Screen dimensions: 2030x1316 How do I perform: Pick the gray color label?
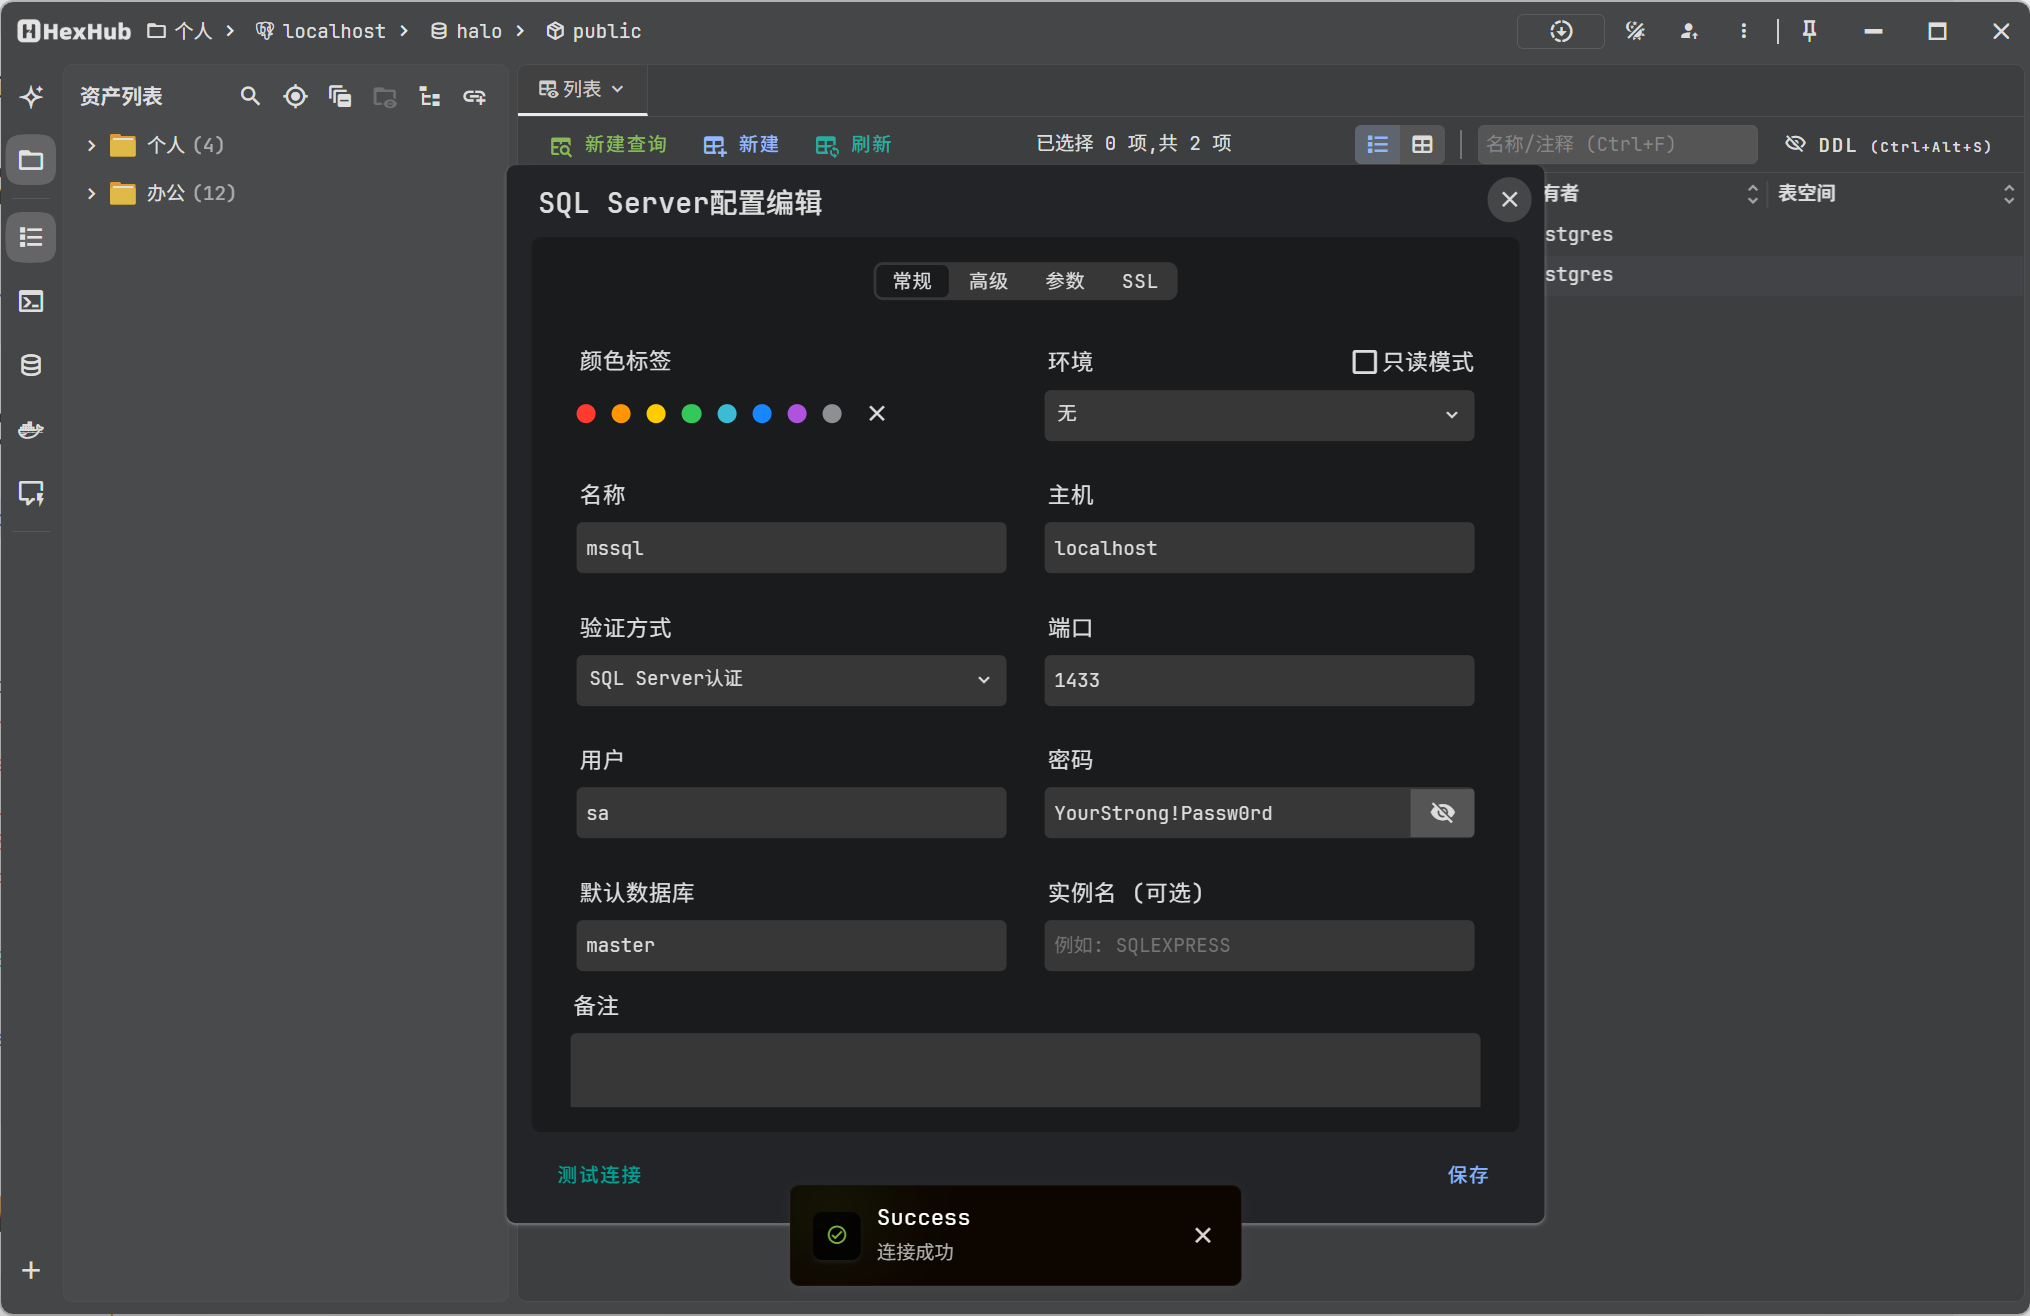click(x=832, y=413)
